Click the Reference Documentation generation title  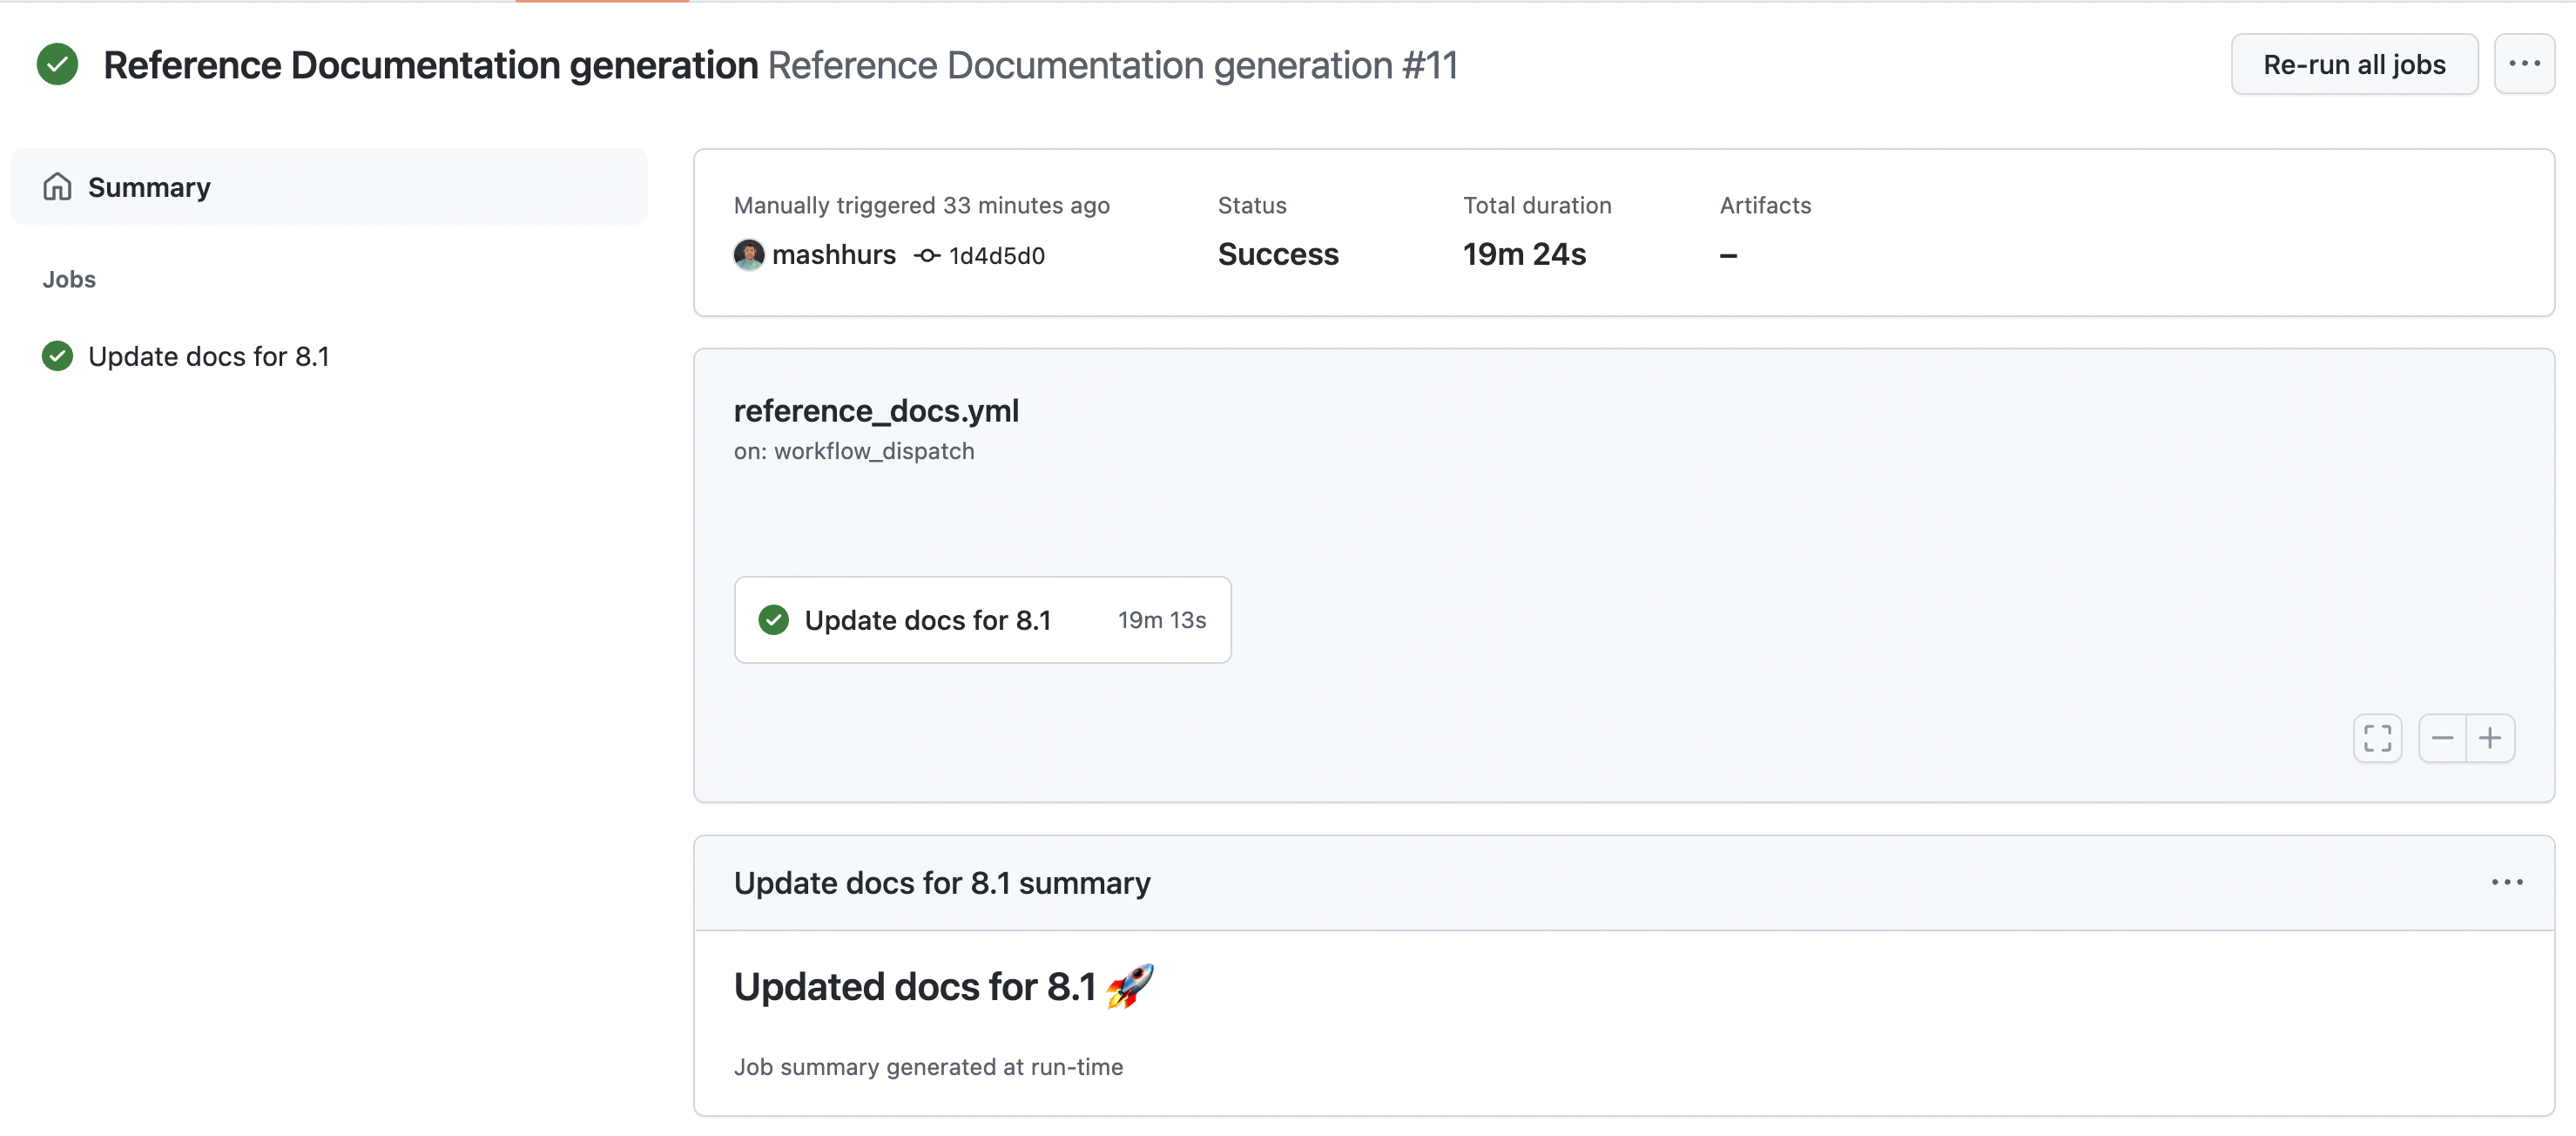(x=430, y=66)
